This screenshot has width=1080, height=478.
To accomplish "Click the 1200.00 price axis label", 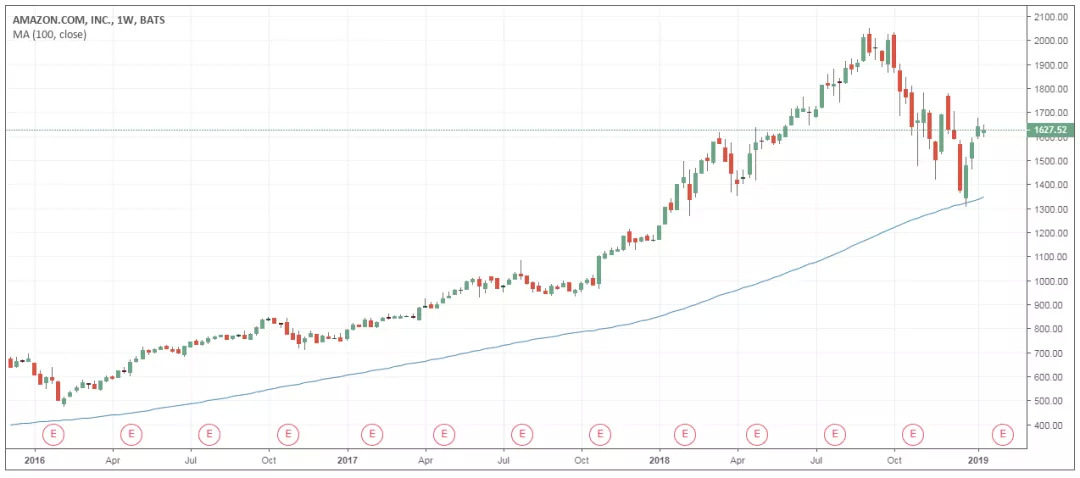I will (1051, 233).
